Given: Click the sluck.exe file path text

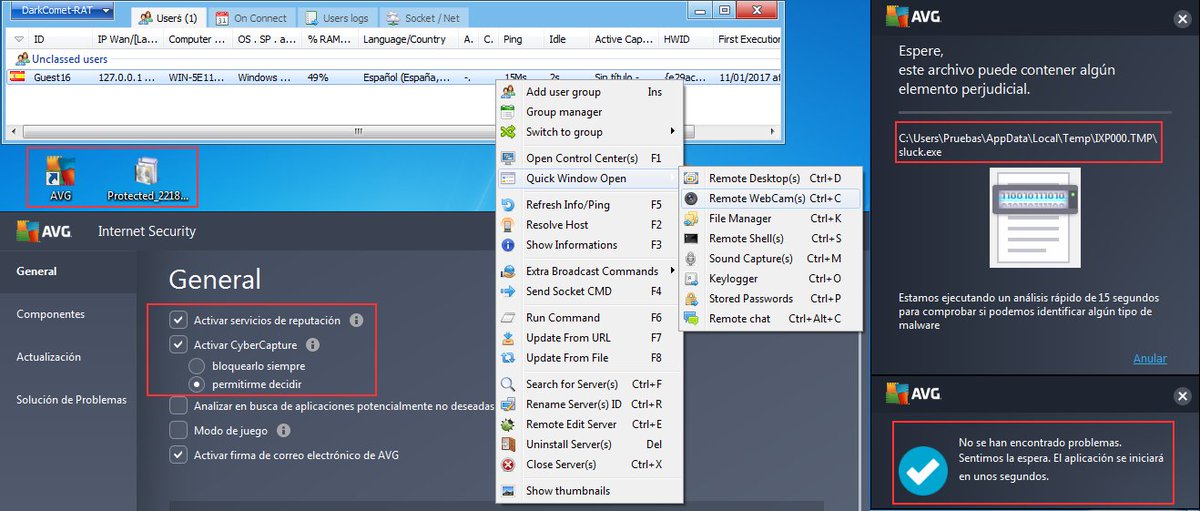Looking at the screenshot, I should coord(1027,146).
